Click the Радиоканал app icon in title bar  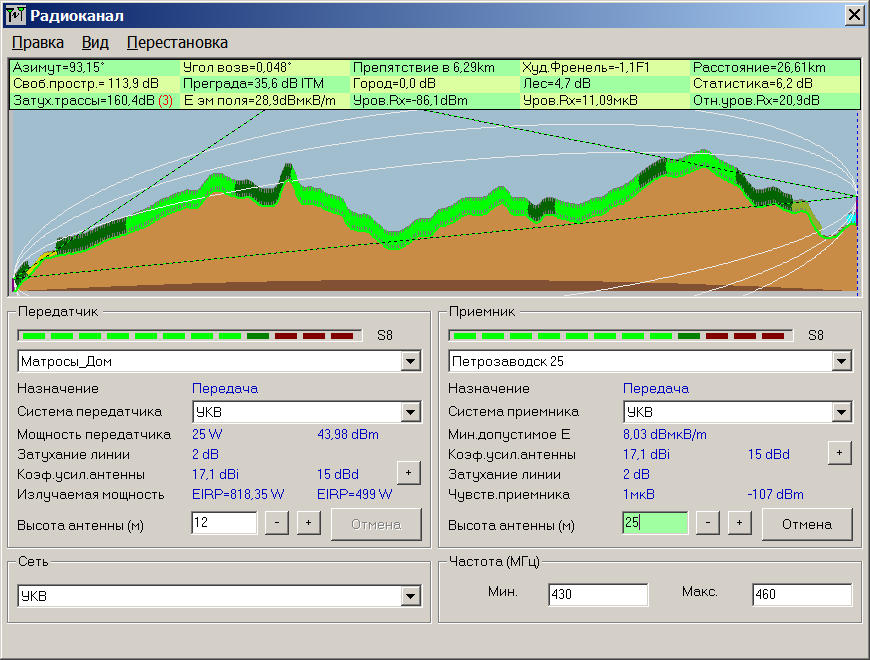point(15,15)
